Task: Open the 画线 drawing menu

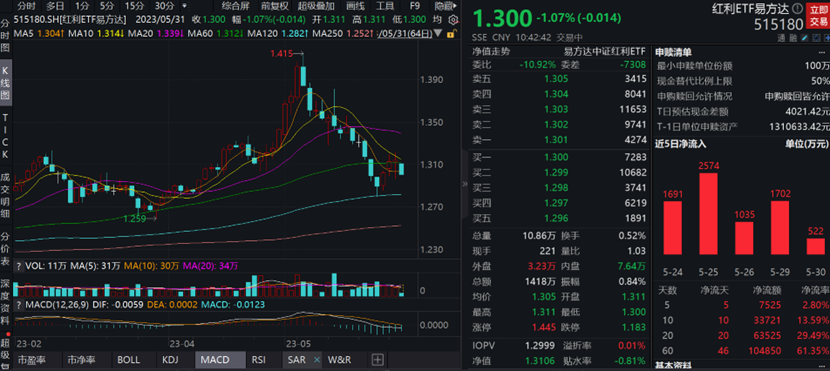Action: click(x=355, y=6)
